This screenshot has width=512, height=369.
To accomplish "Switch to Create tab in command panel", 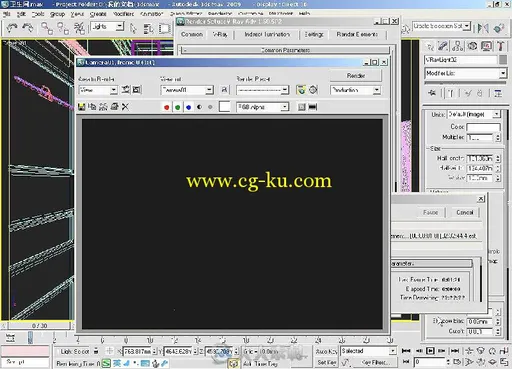I will click(430, 46).
